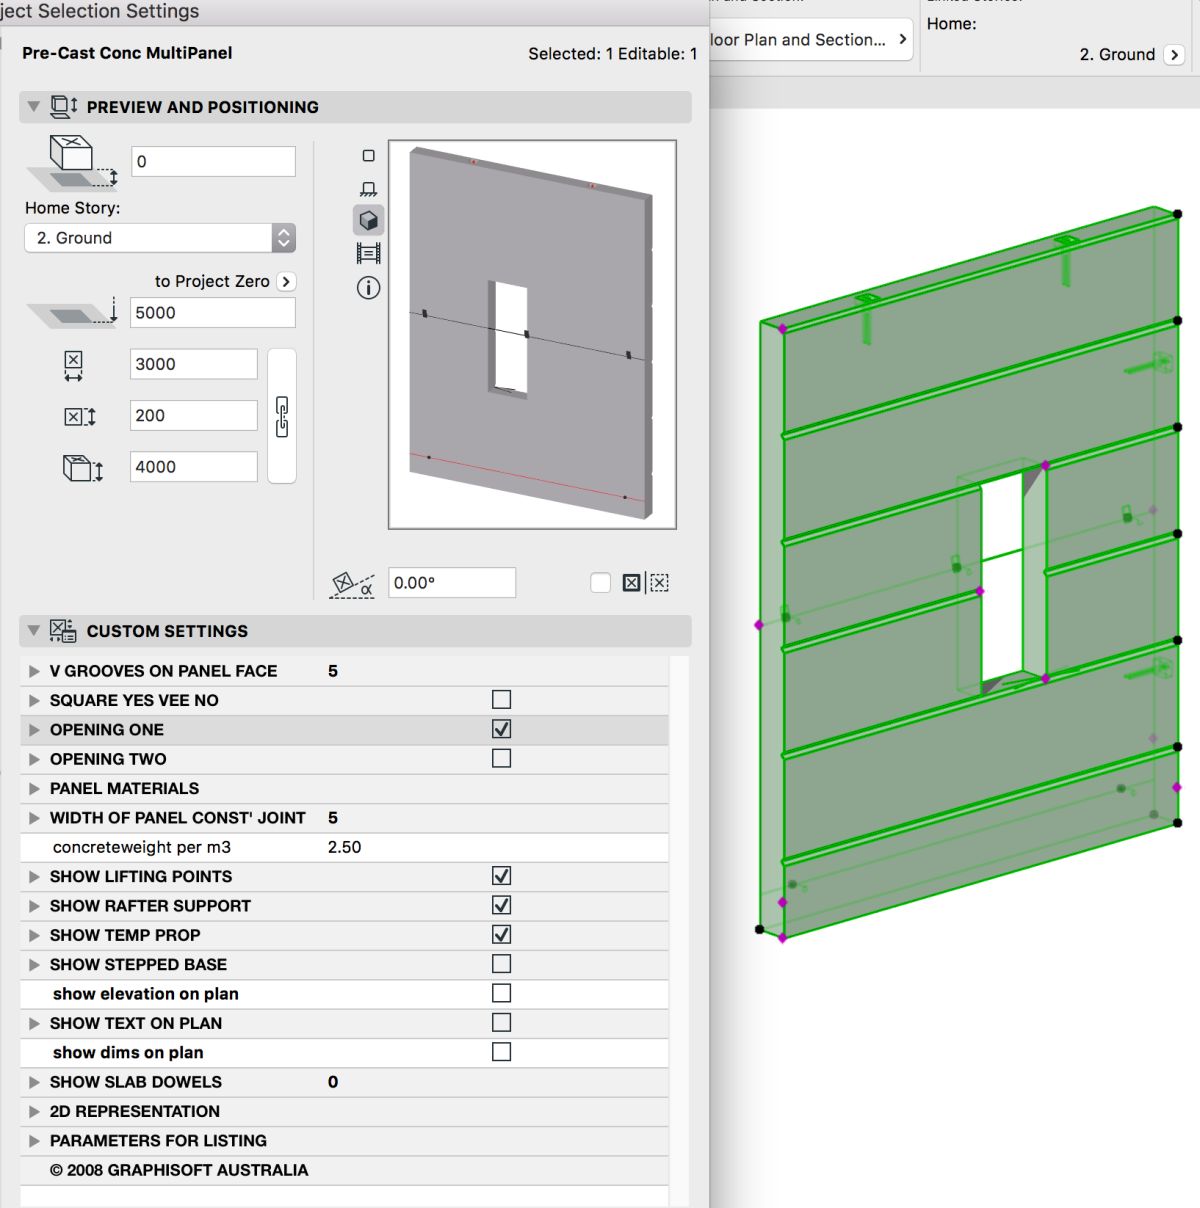Viewport: 1200px width, 1208px height.
Task: Enable SHOW TEXT ON PLAN checkbox
Action: pyautogui.click(x=502, y=1023)
